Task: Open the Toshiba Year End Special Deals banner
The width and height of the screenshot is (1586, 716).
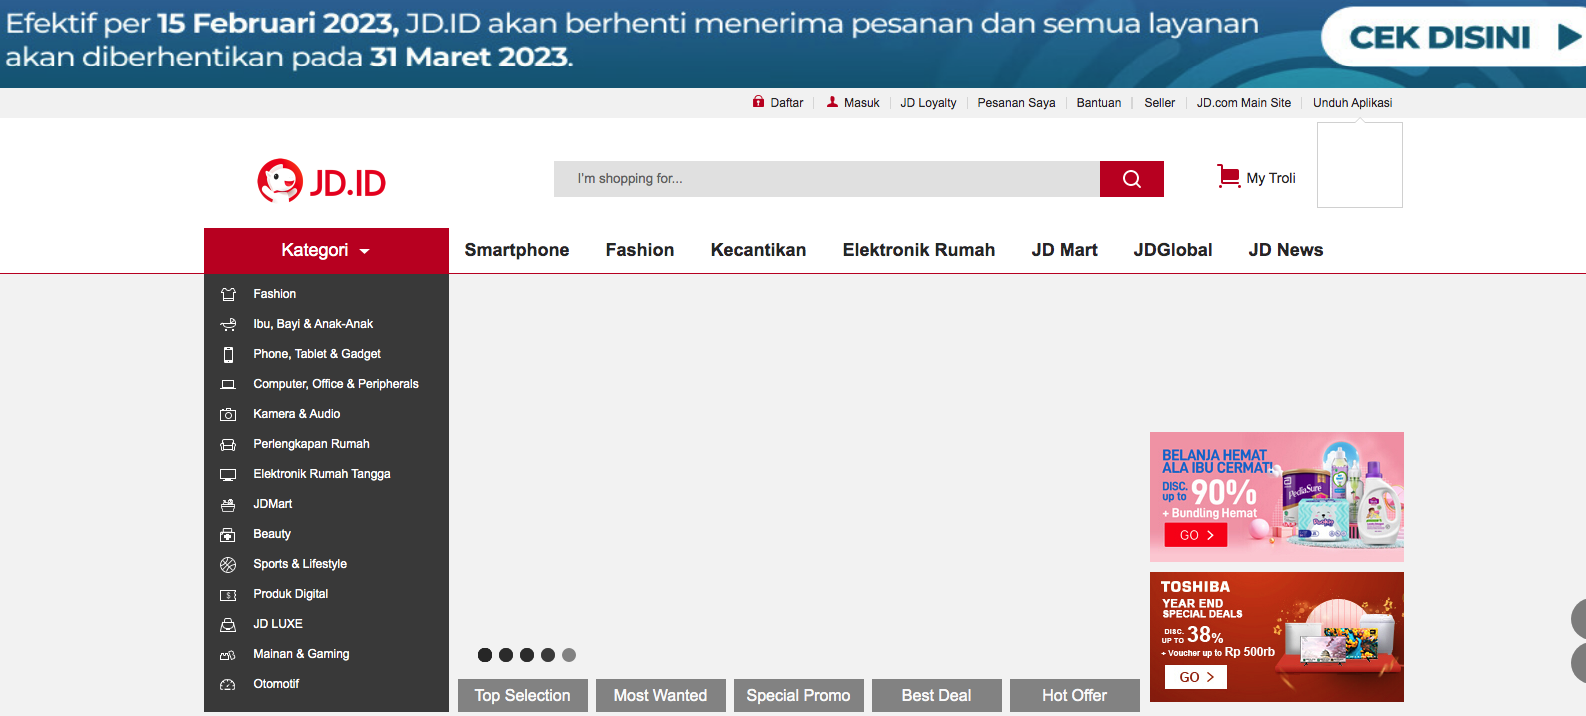Action: click(x=1277, y=637)
